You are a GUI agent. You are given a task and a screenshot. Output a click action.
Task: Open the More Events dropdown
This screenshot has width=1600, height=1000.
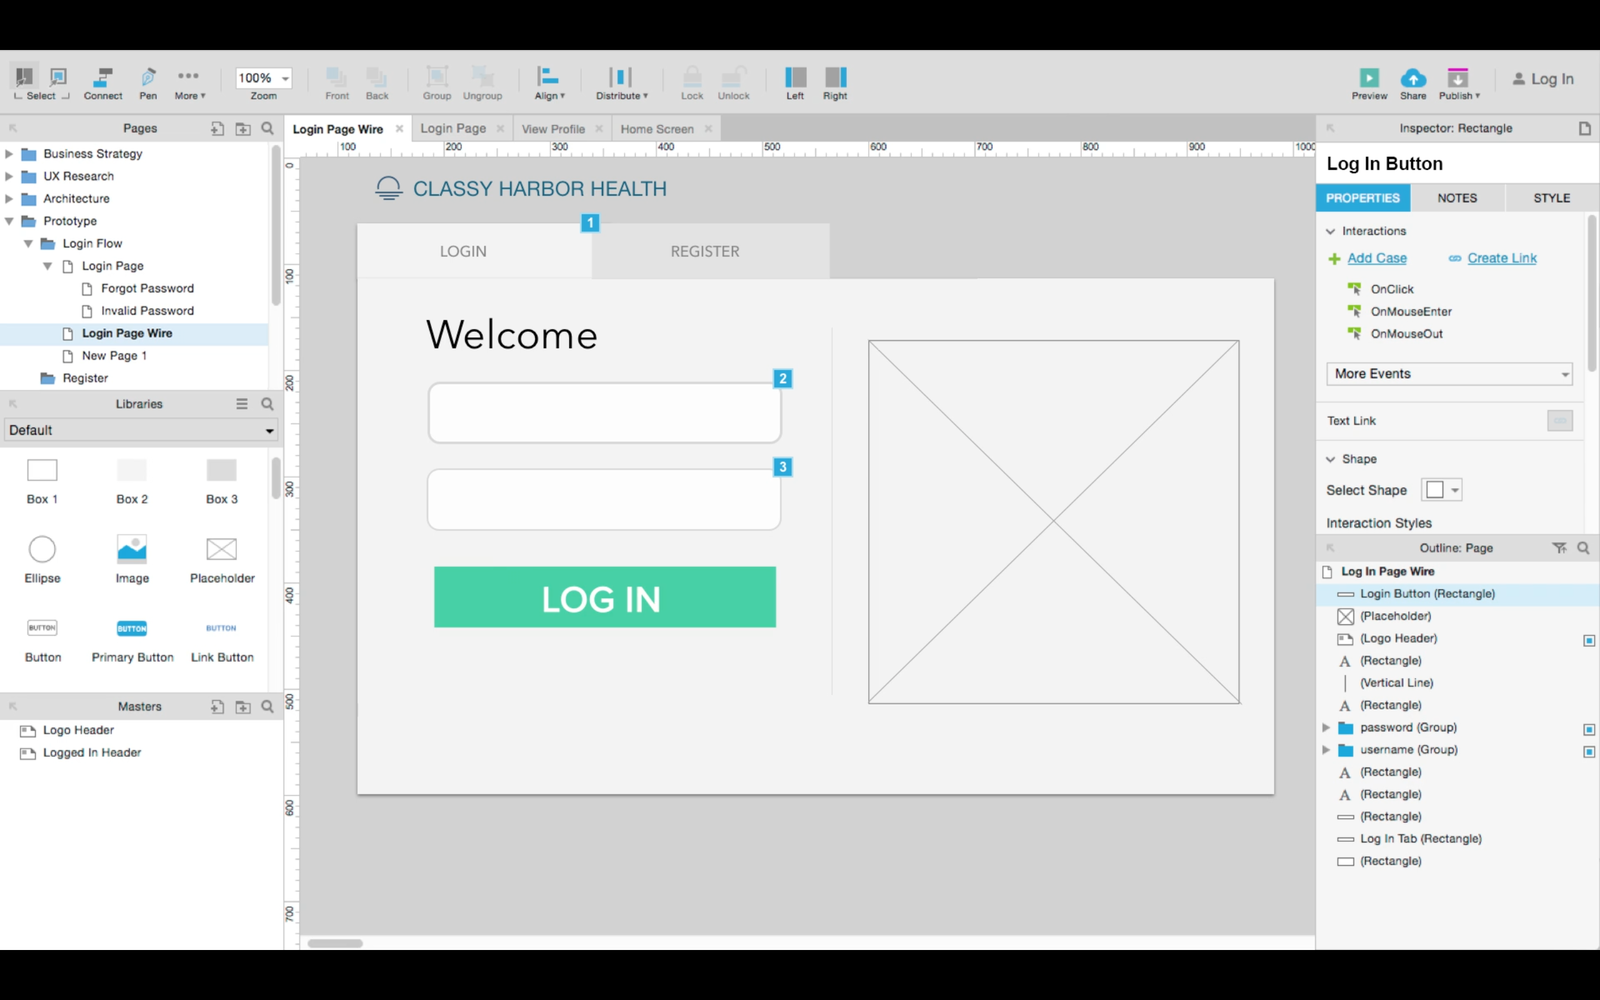coord(1449,374)
